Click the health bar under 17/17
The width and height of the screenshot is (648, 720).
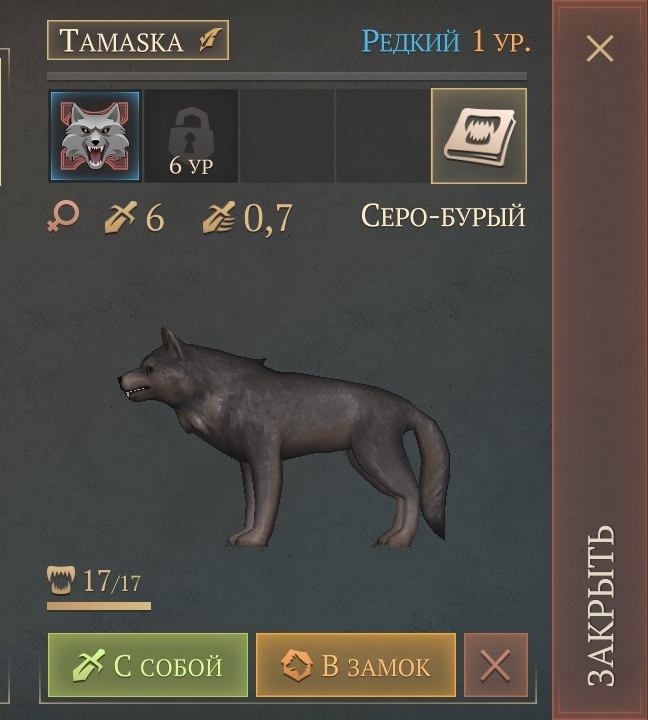99,606
